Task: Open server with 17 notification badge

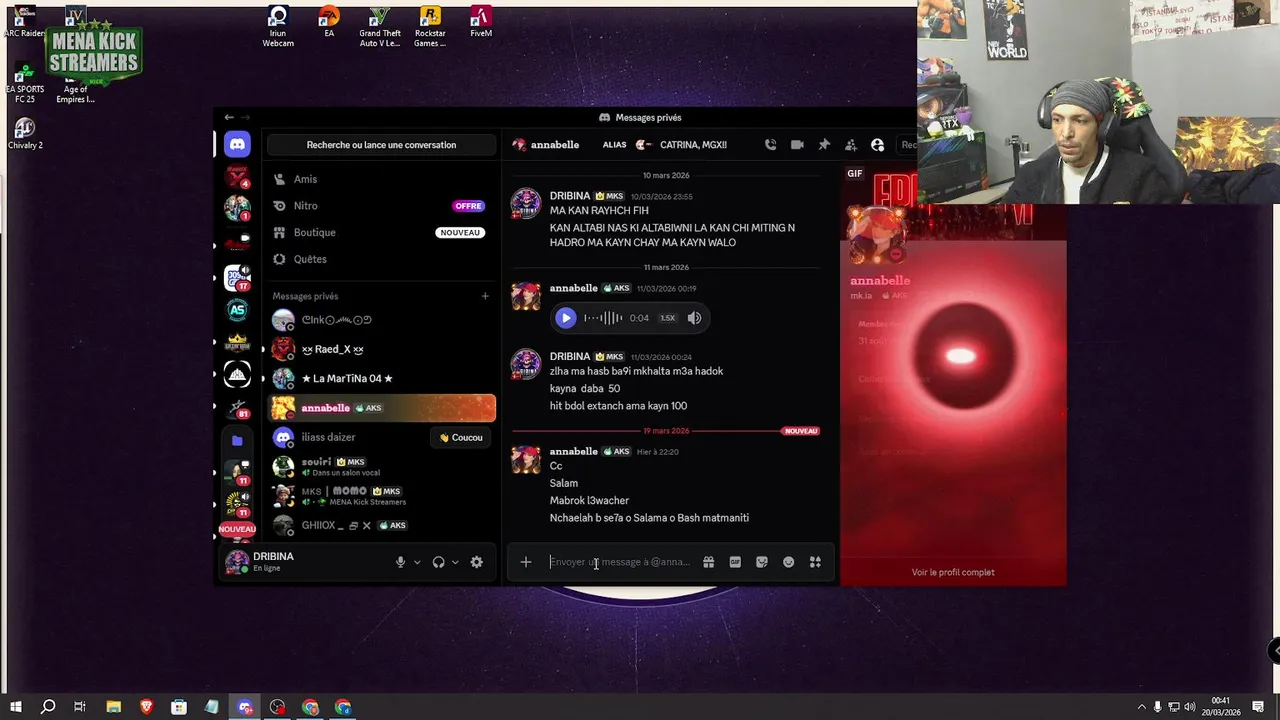Action: [237, 277]
